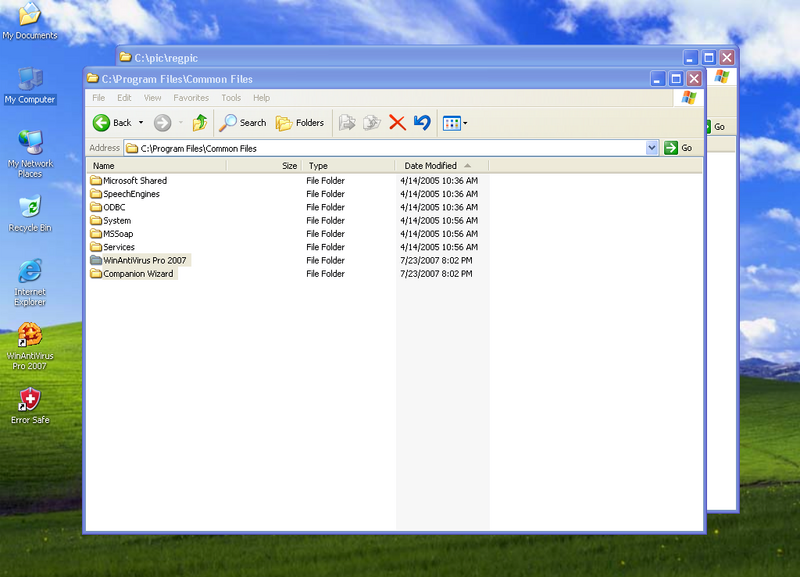800x577 pixels.
Task: Open the Tools menu
Action: [231, 98]
